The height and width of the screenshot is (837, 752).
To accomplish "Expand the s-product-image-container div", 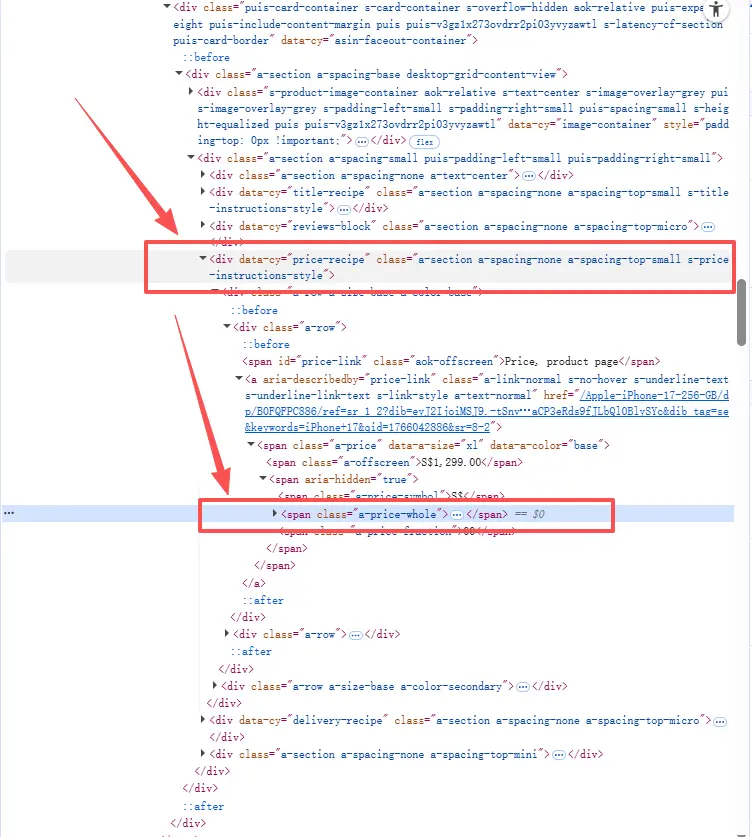I will click(x=191, y=92).
